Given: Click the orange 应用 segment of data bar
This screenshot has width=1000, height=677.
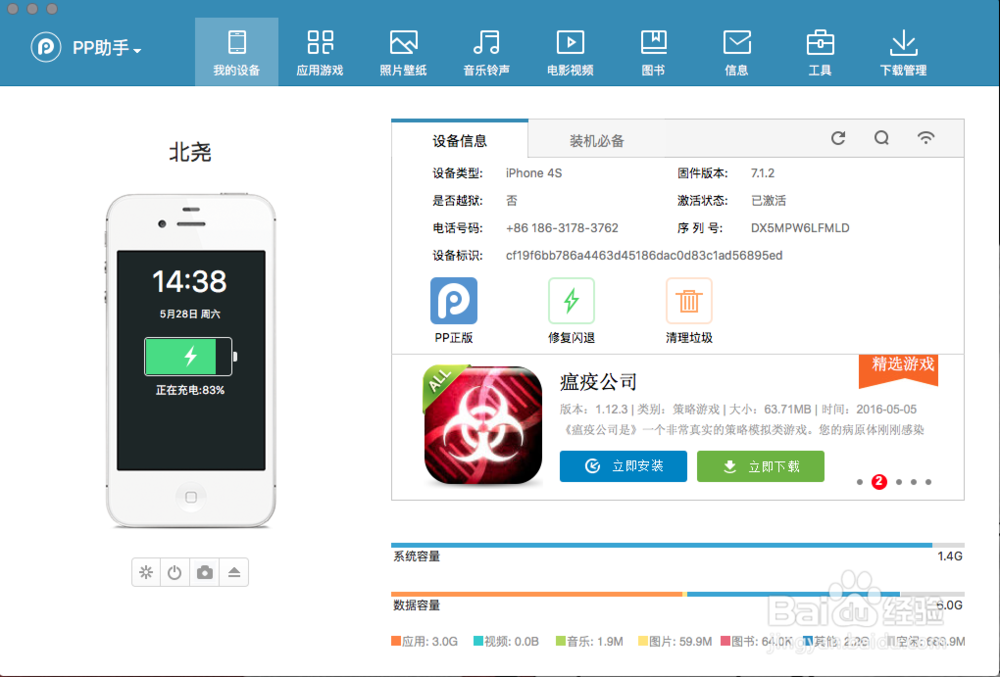Looking at the screenshot, I should (x=536, y=594).
